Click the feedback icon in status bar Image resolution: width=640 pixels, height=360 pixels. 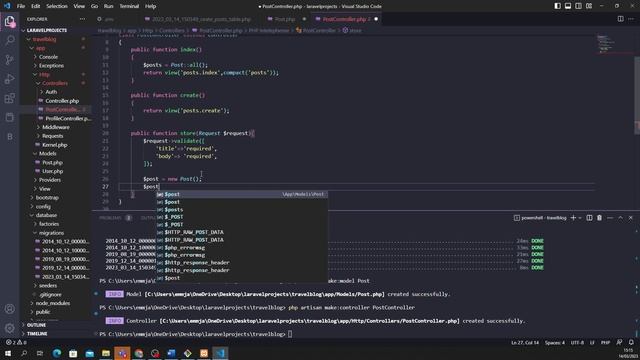pos(620,342)
